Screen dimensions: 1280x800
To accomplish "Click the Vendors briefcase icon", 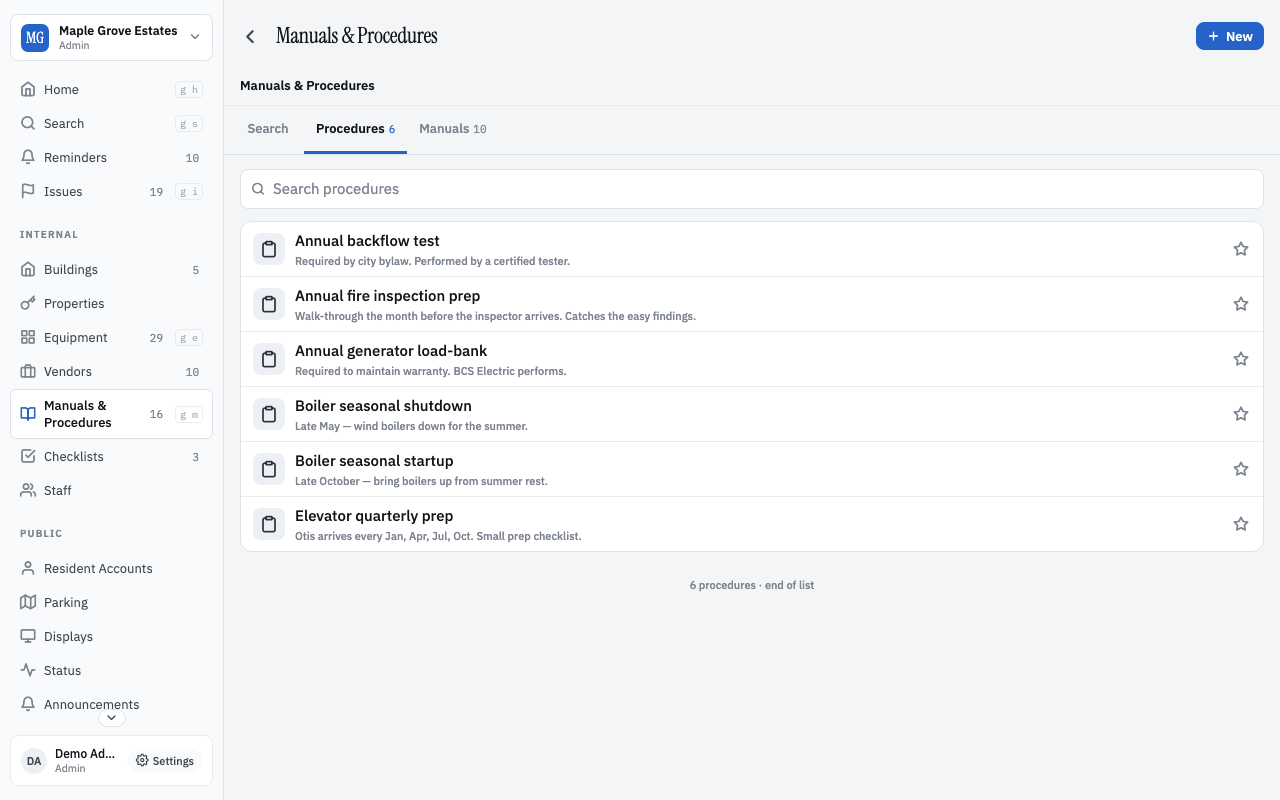I will click(28, 371).
